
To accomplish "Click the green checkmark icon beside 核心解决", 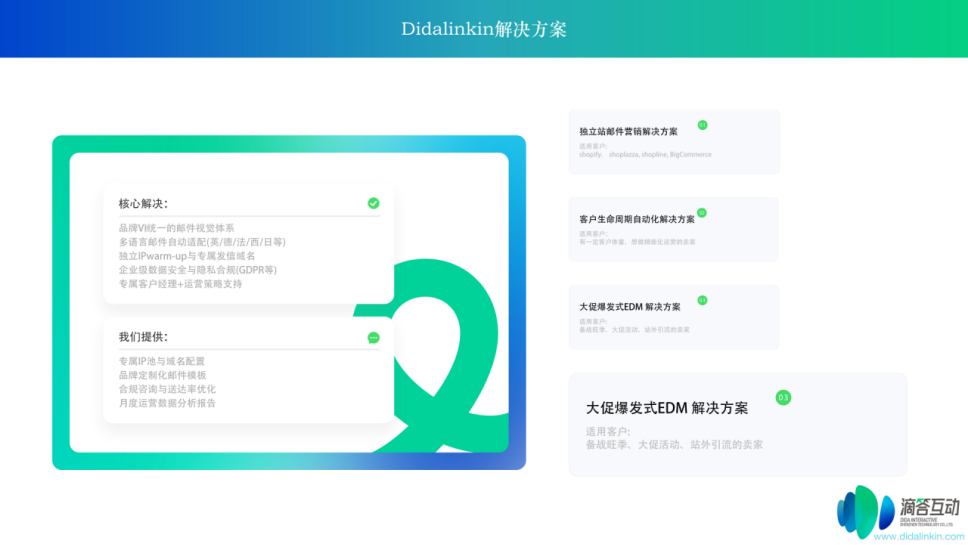I will pos(373,203).
